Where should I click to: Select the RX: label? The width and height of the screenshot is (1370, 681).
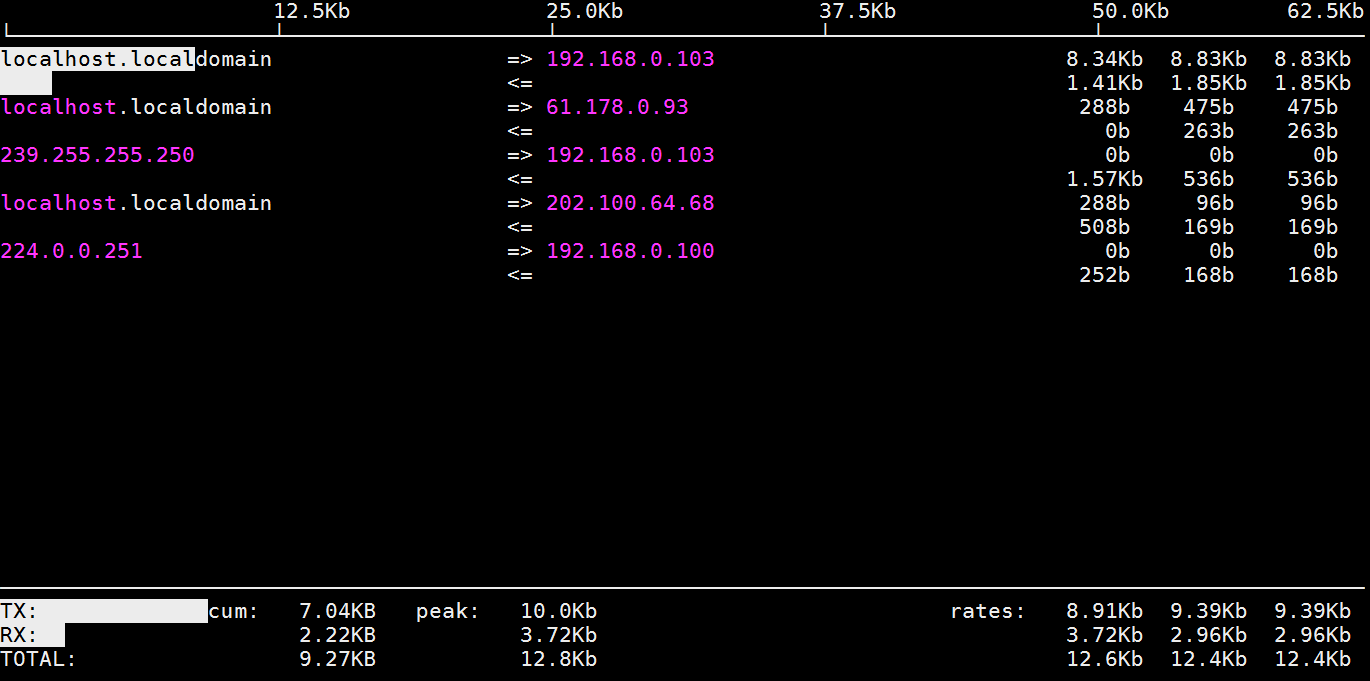click(x=20, y=635)
